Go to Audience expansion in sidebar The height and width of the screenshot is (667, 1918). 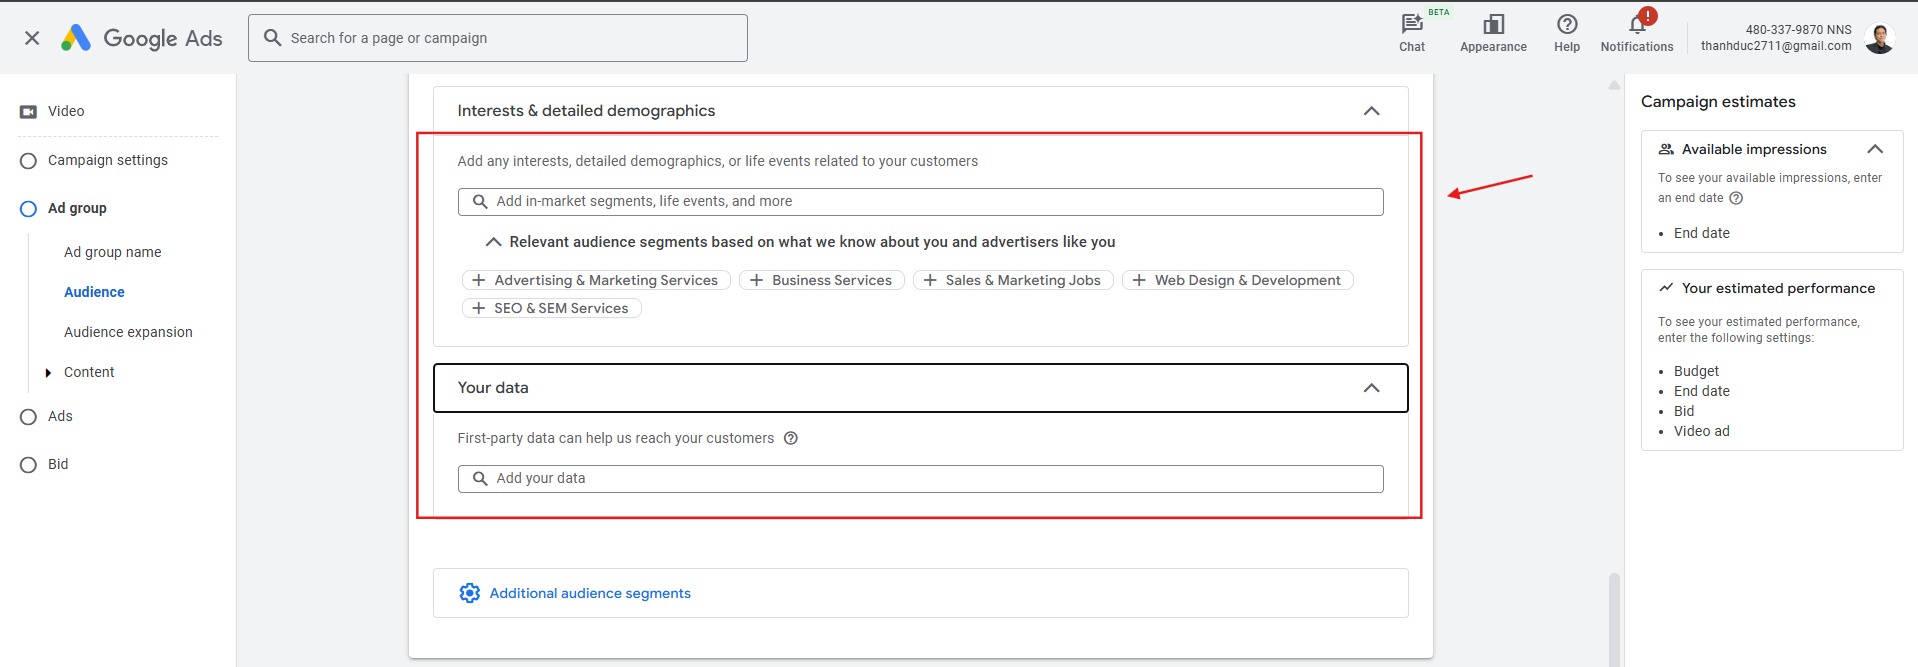pos(128,332)
